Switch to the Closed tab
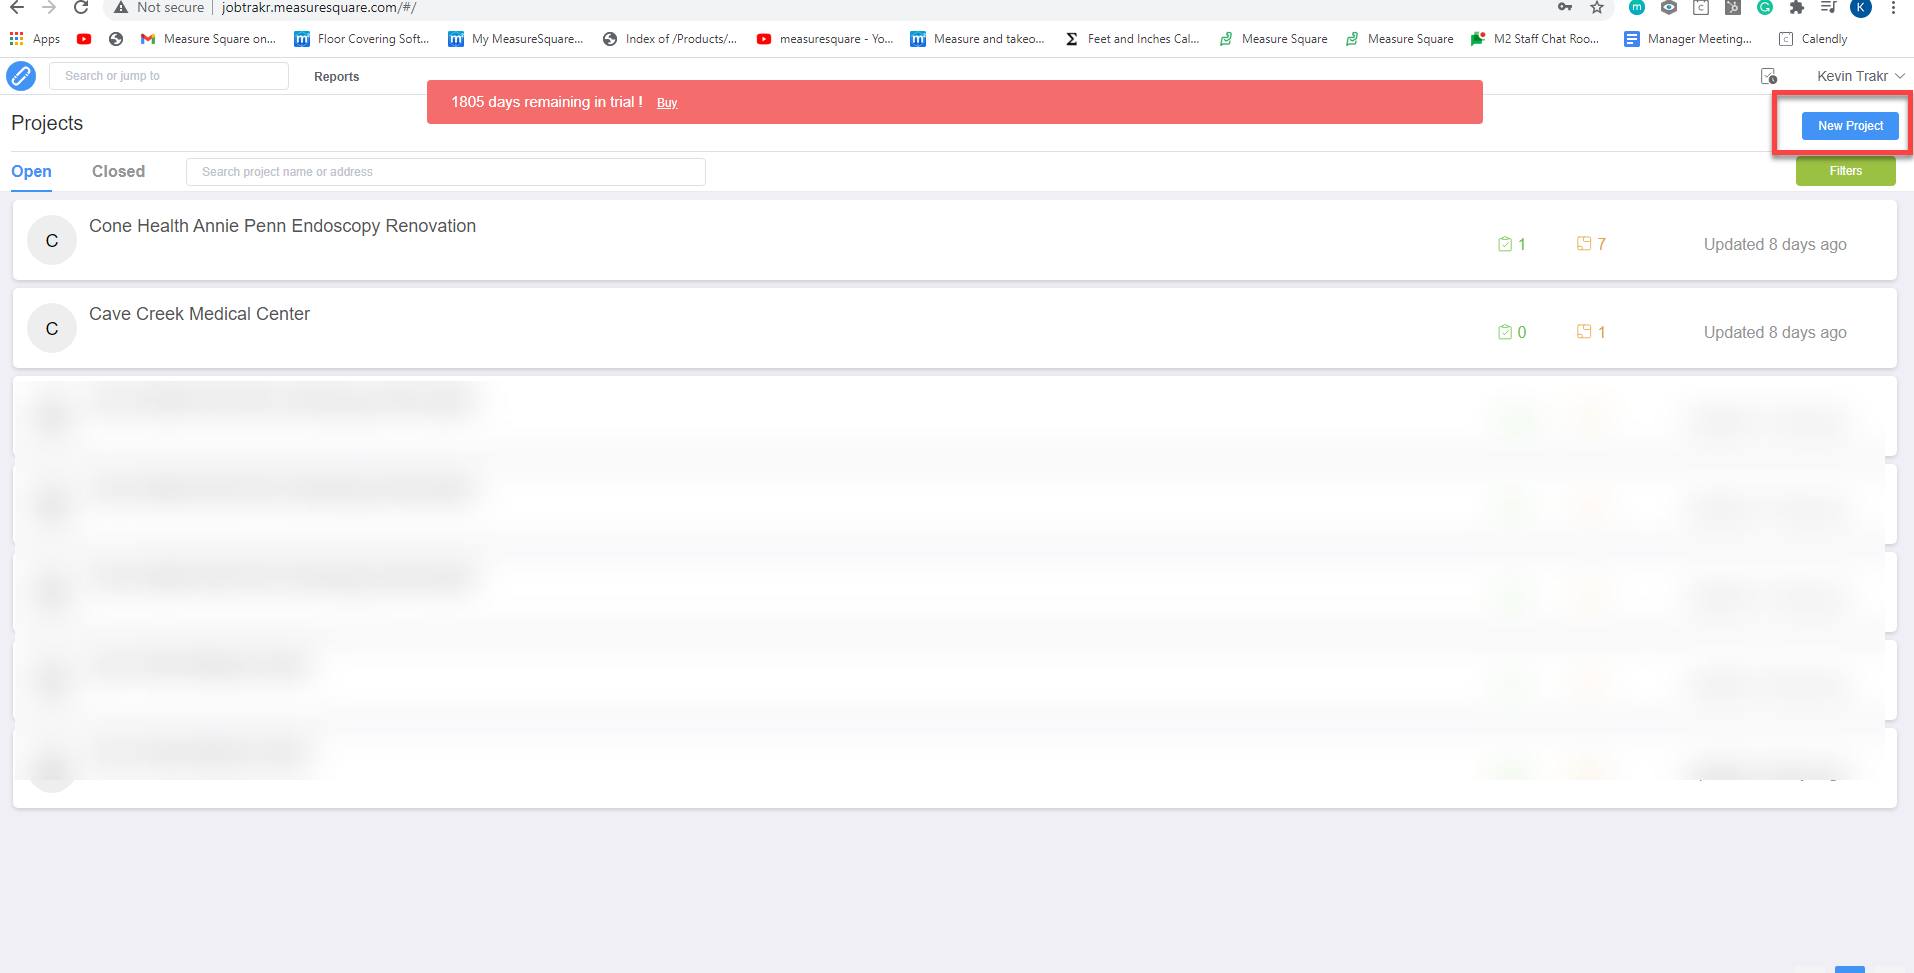The width and height of the screenshot is (1914, 973). coord(118,172)
